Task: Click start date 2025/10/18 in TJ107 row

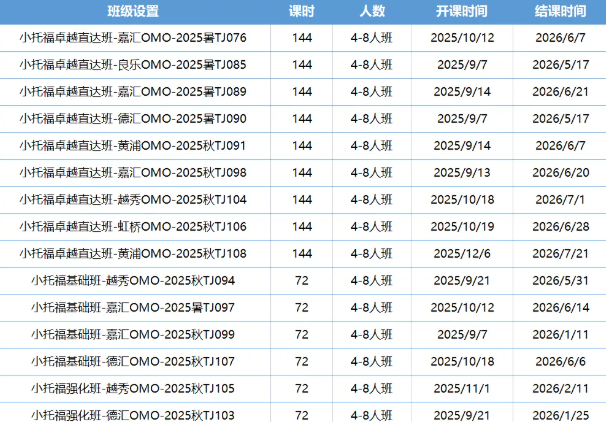Action: click(x=462, y=361)
